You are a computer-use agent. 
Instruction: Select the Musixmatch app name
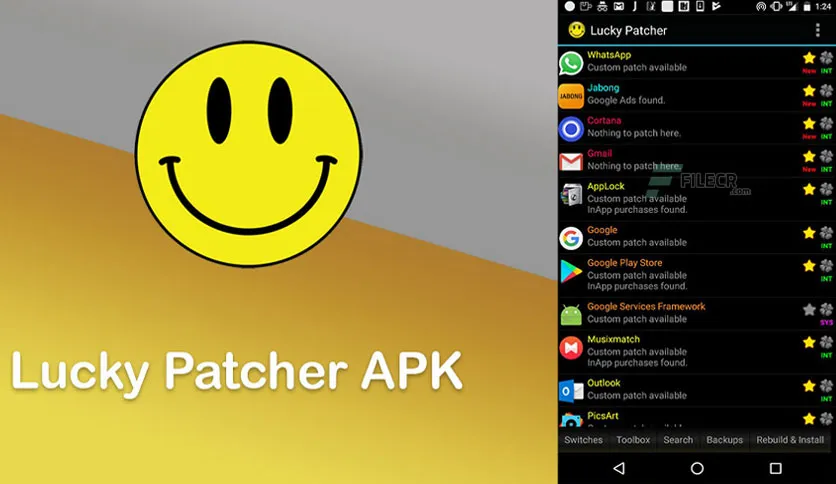point(613,340)
